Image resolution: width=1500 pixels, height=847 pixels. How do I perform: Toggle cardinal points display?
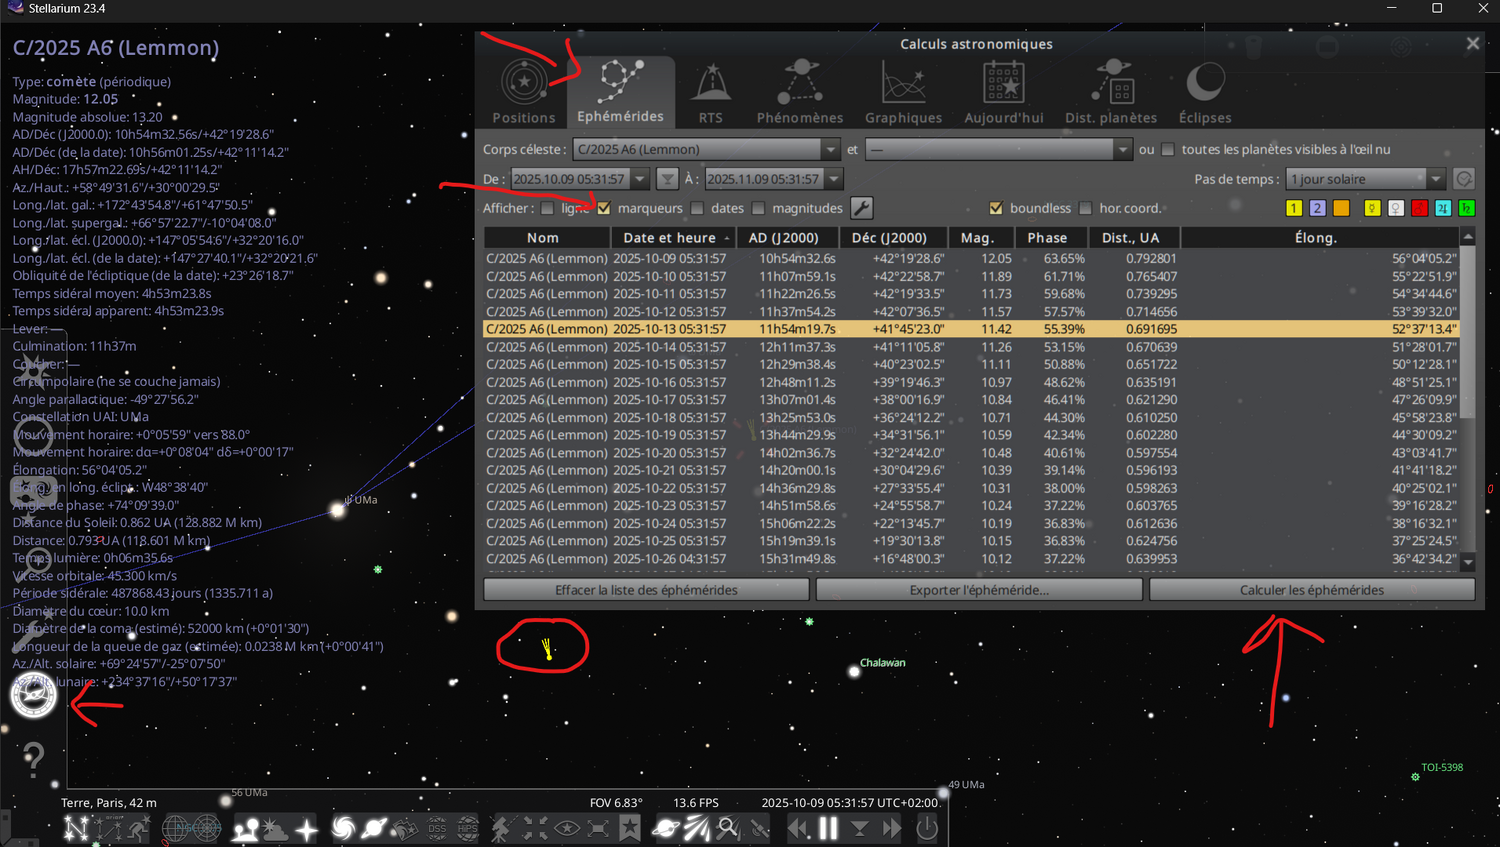(306, 828)
